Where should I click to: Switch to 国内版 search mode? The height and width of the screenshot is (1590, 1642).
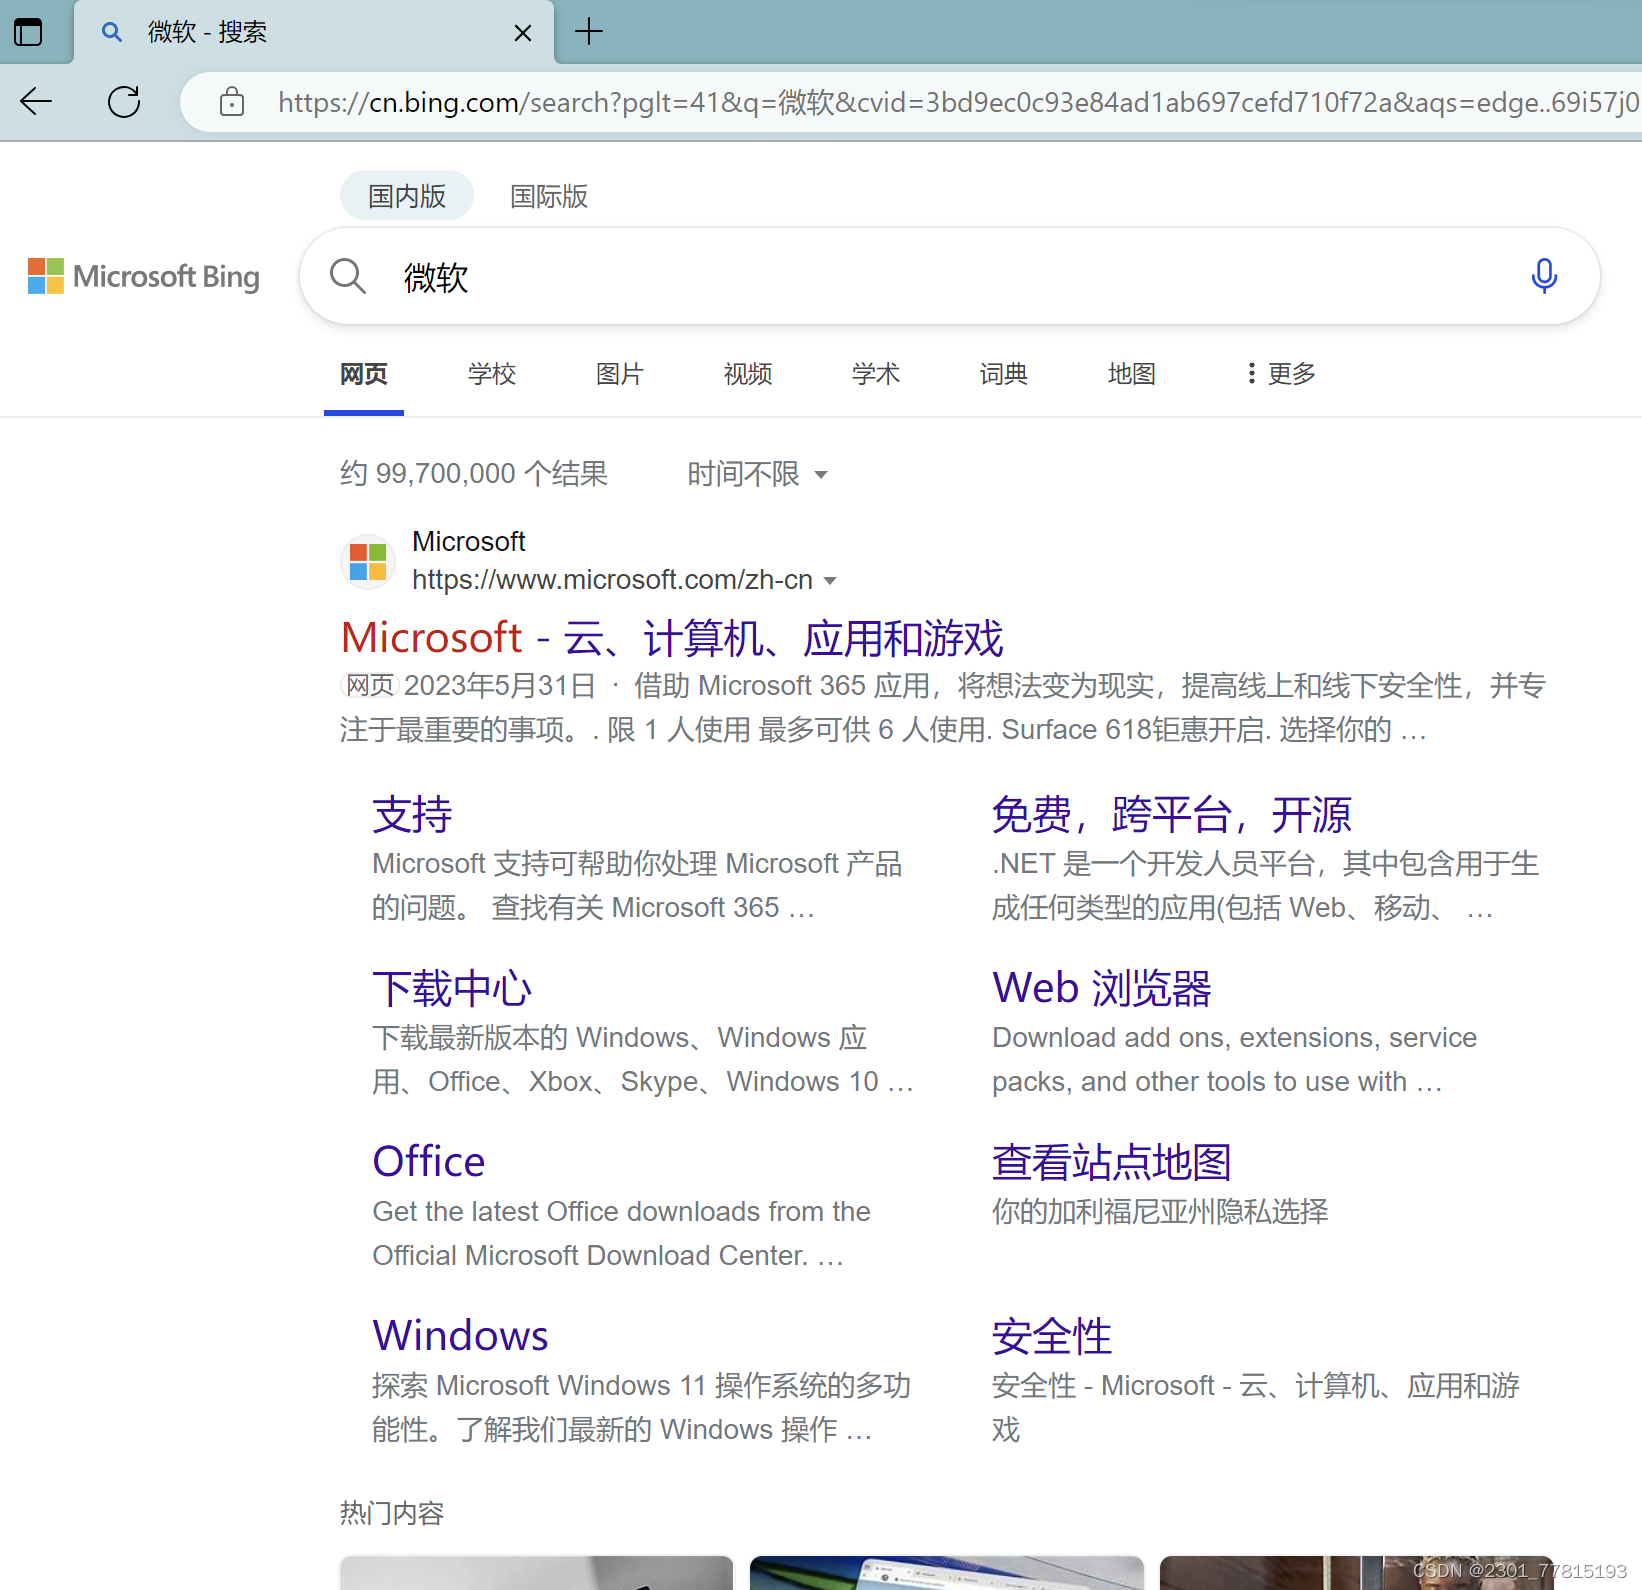pyautogui.click(x=407, y=196)
